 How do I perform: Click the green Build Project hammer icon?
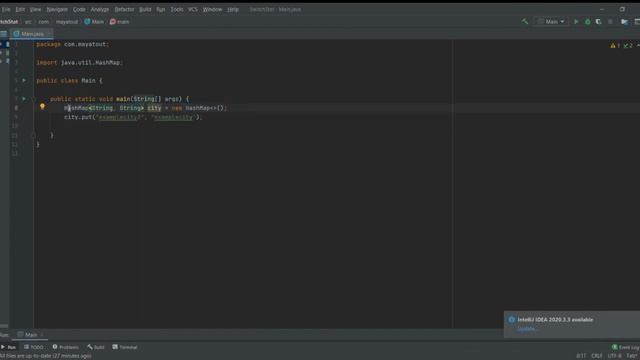[x=524, y=21]
